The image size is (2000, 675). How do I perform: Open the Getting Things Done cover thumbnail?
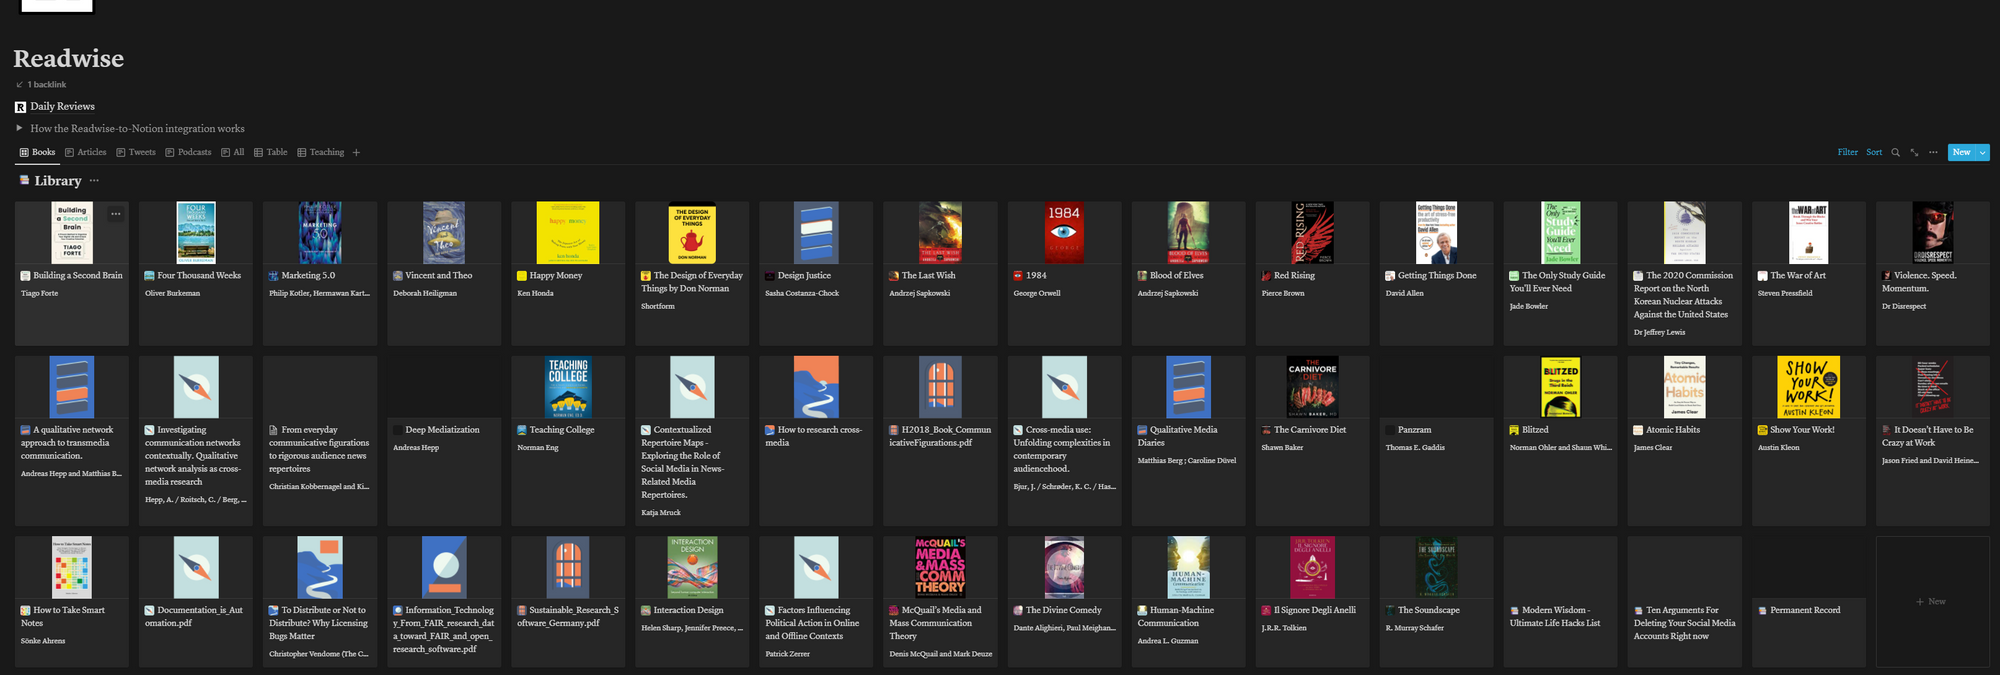tap(1436, 233)
